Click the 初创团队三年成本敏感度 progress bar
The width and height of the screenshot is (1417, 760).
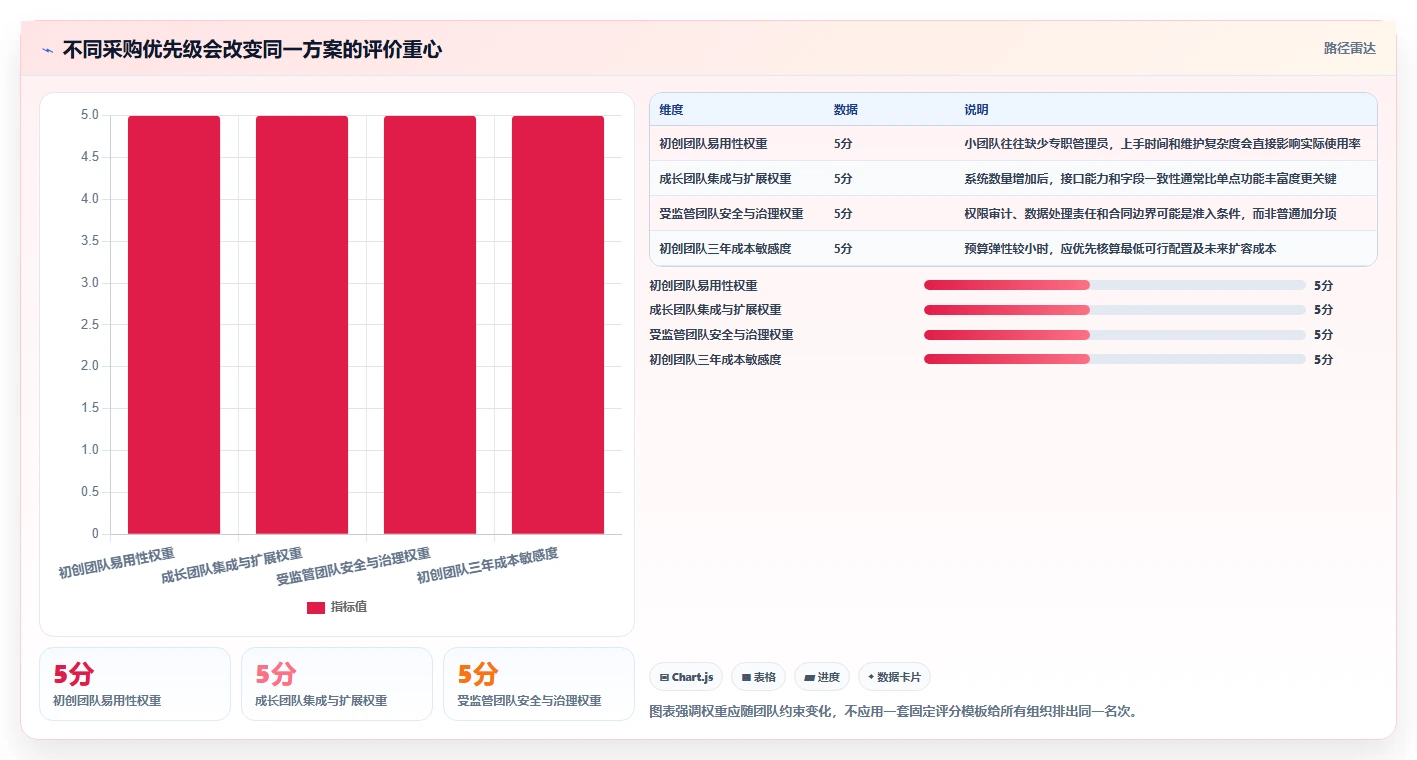point(1115,359)
